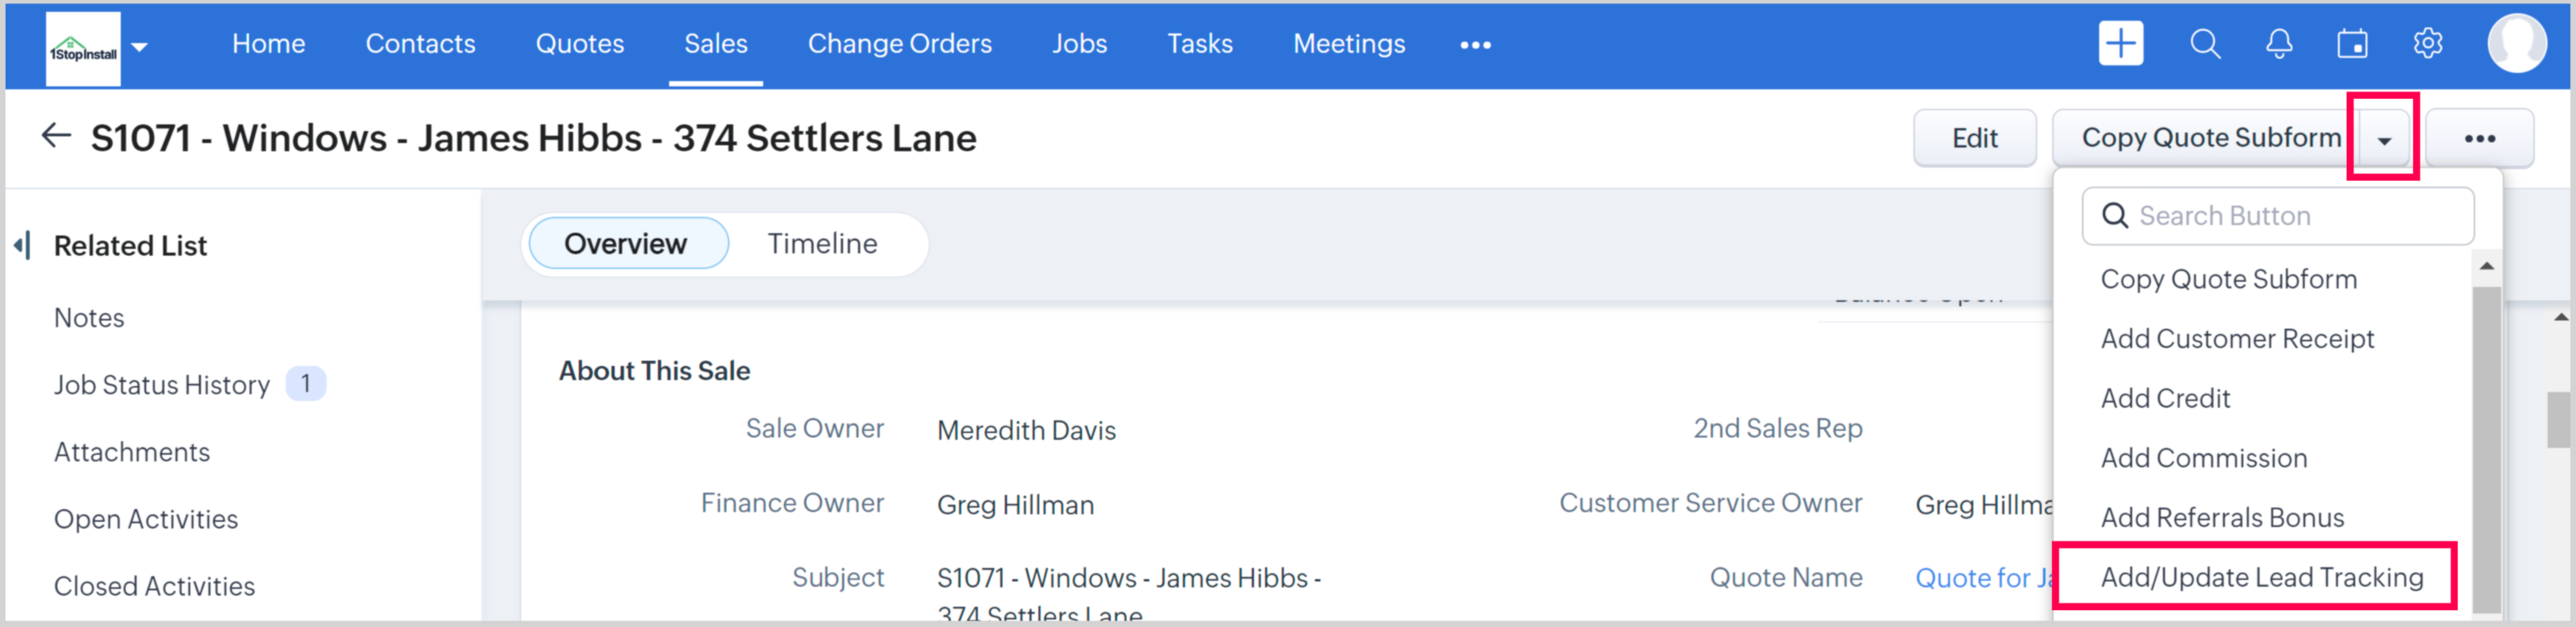Viewport: 2576px width, 627px height.
Task: Click into the Search Button field
Action: point(2290,216)
